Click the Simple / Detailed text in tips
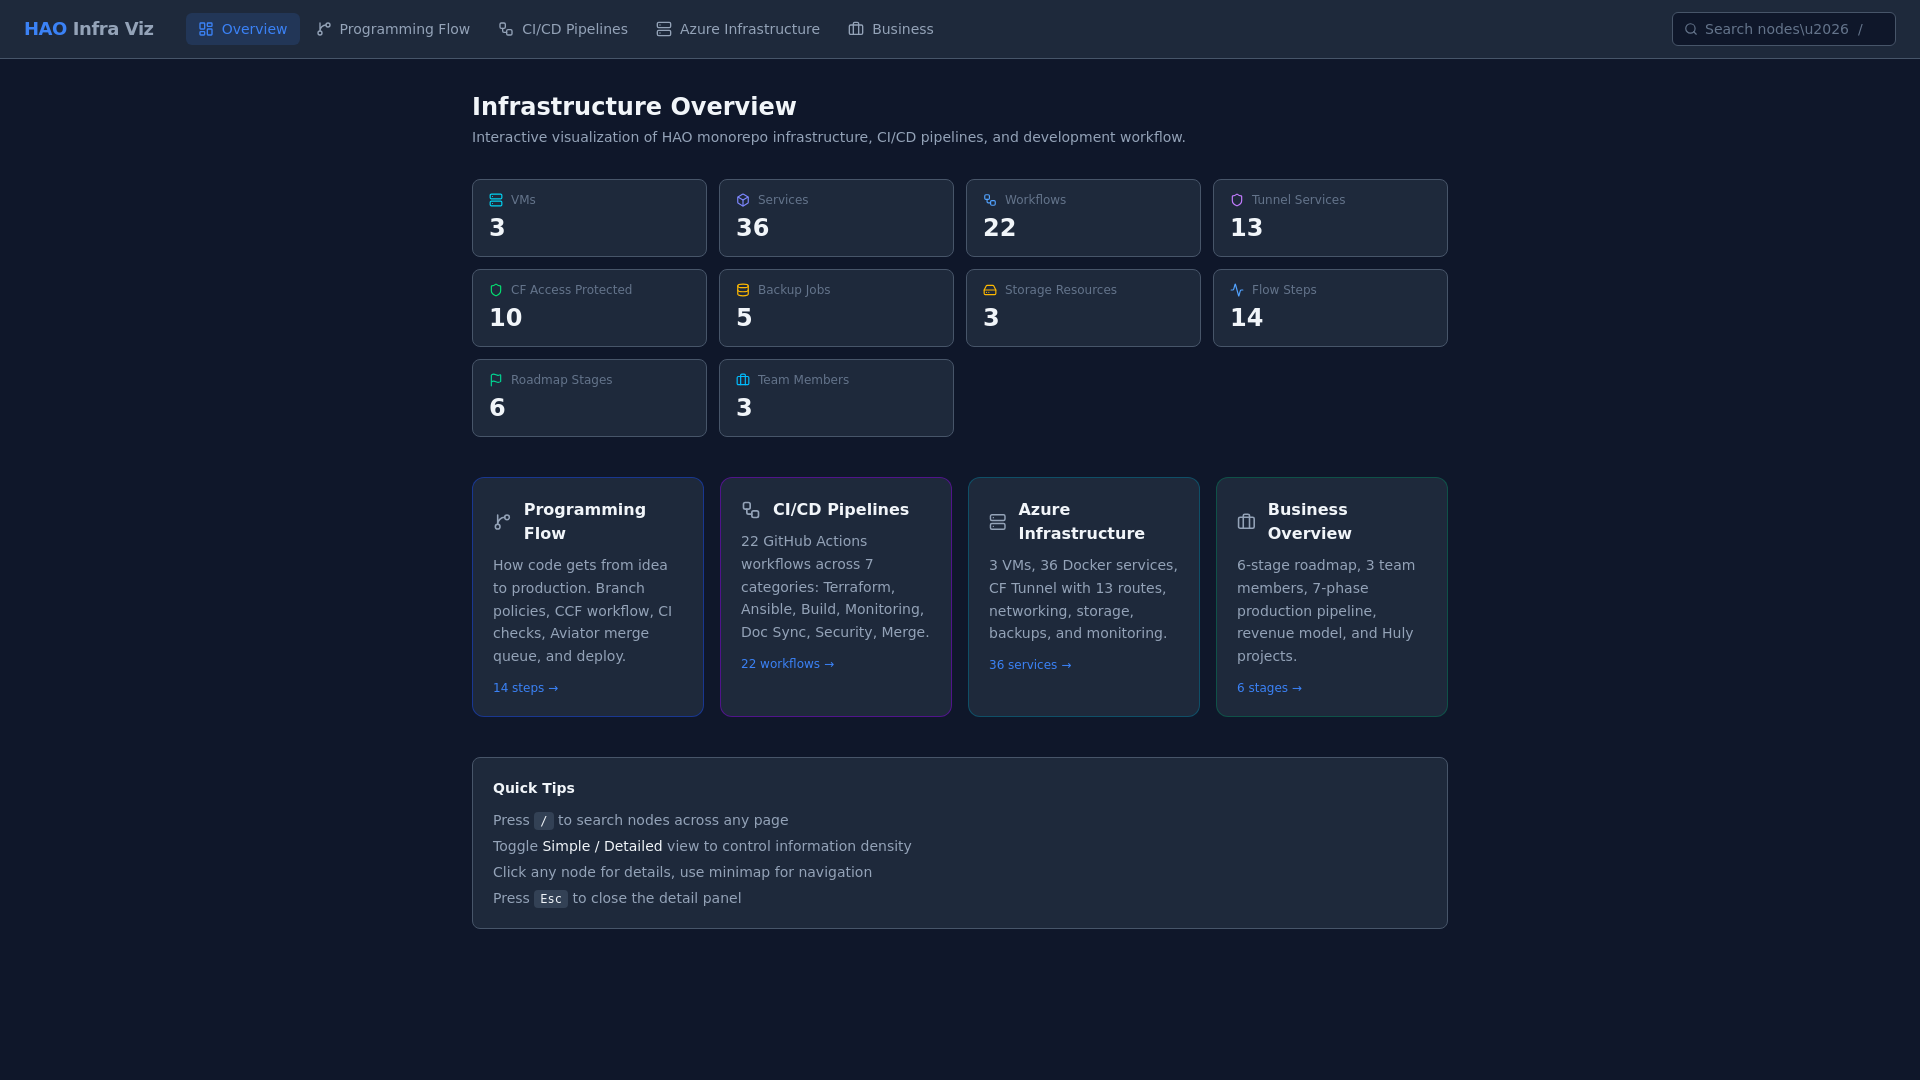Viewport: 1920px width, 1080px height. tap(602, 846)
